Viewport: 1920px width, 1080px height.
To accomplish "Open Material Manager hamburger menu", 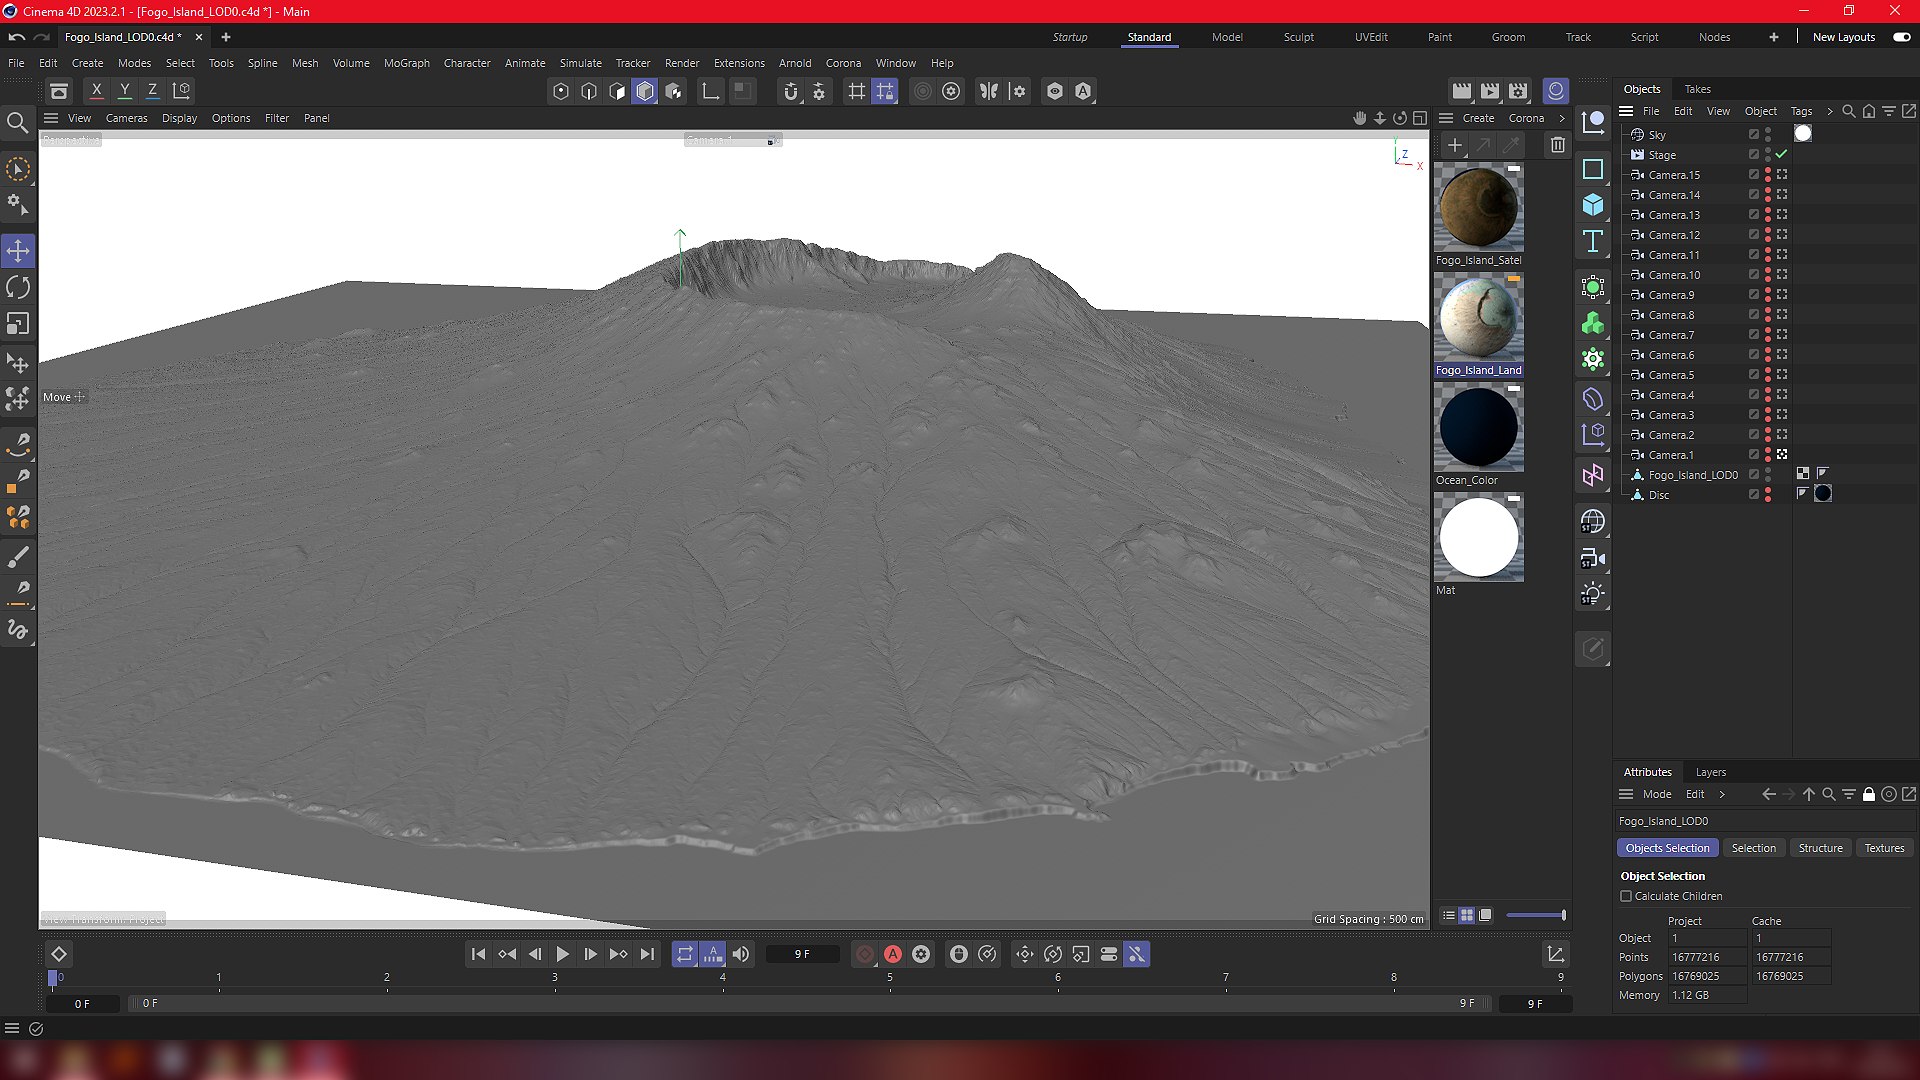I will click(1446, 118).
